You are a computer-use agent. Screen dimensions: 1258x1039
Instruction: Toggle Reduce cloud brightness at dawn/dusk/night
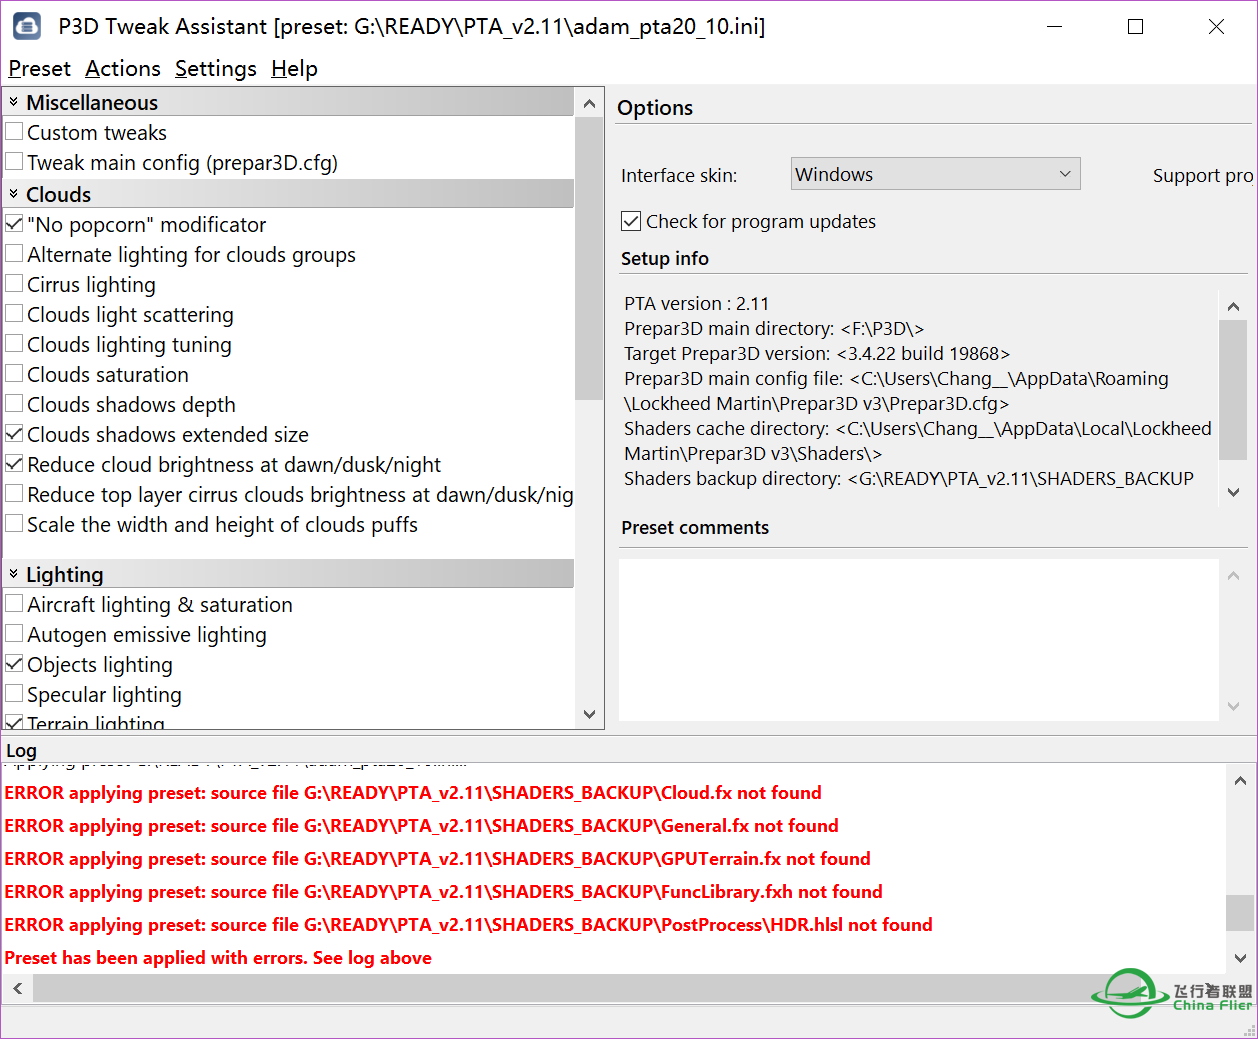pos(15,463)
